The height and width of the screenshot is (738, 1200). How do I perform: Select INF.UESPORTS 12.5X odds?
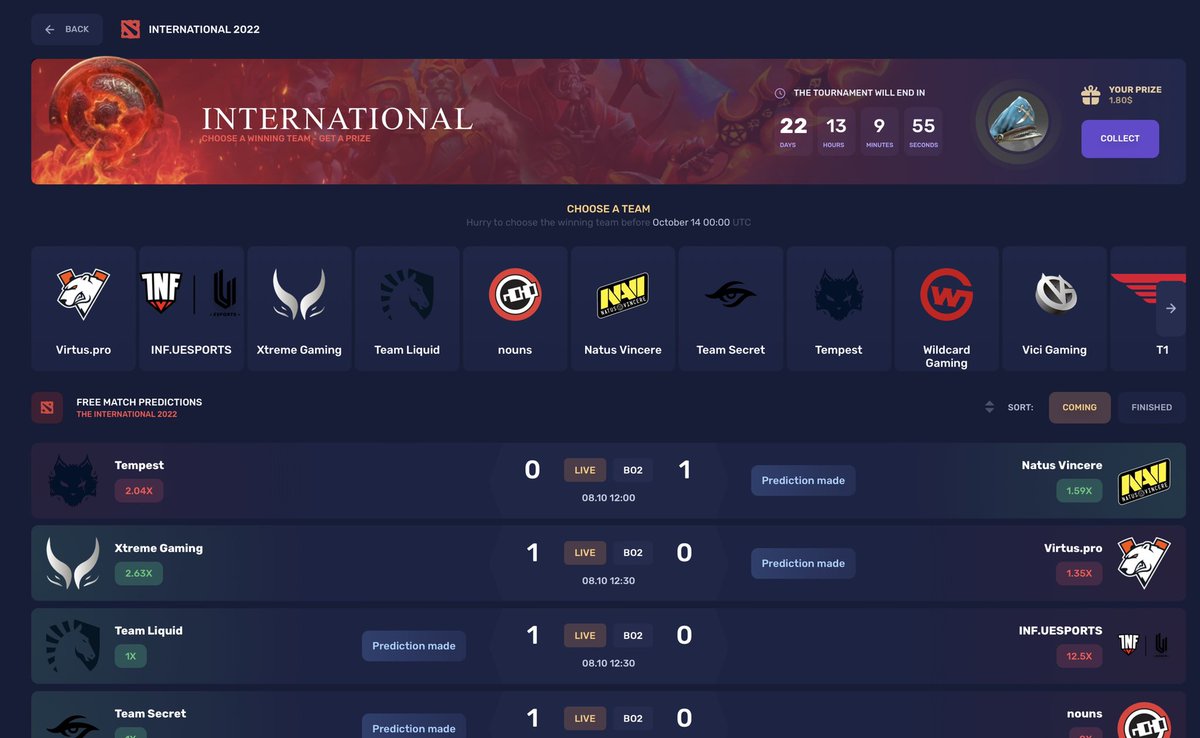(x=1079, y=657)
